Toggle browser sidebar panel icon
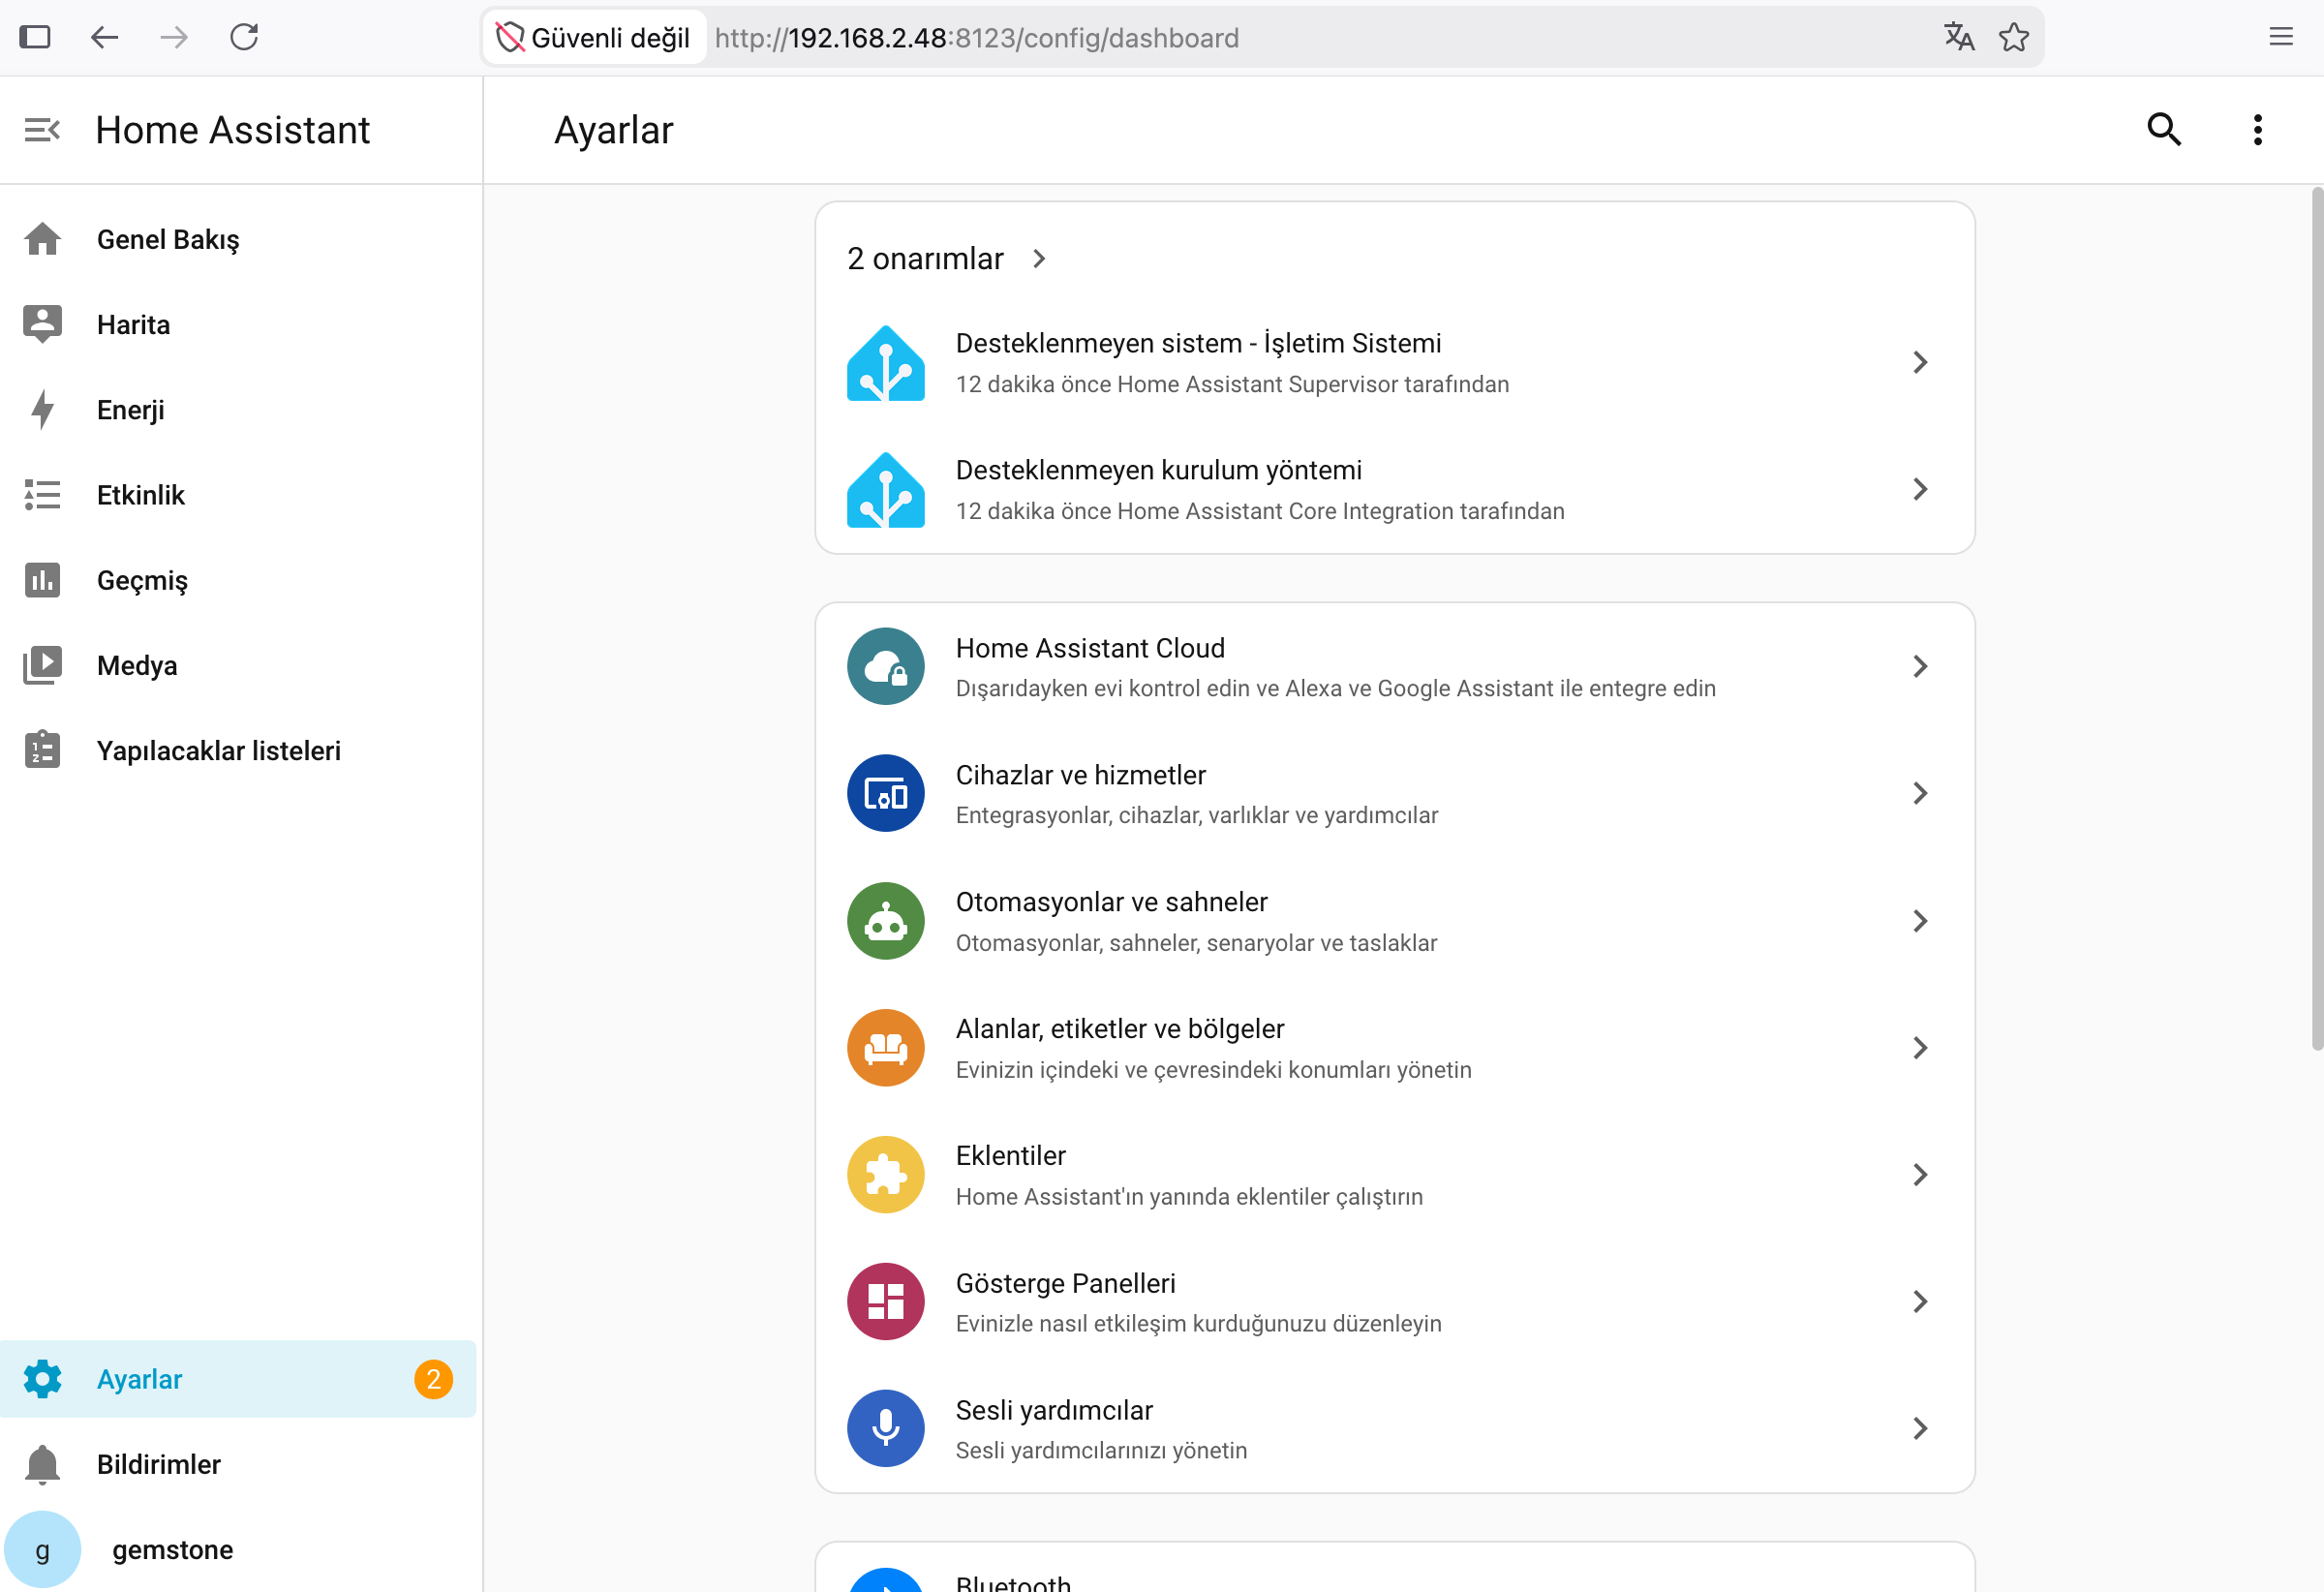Screen dimensions: 2324x1592 tap(35, 37)
